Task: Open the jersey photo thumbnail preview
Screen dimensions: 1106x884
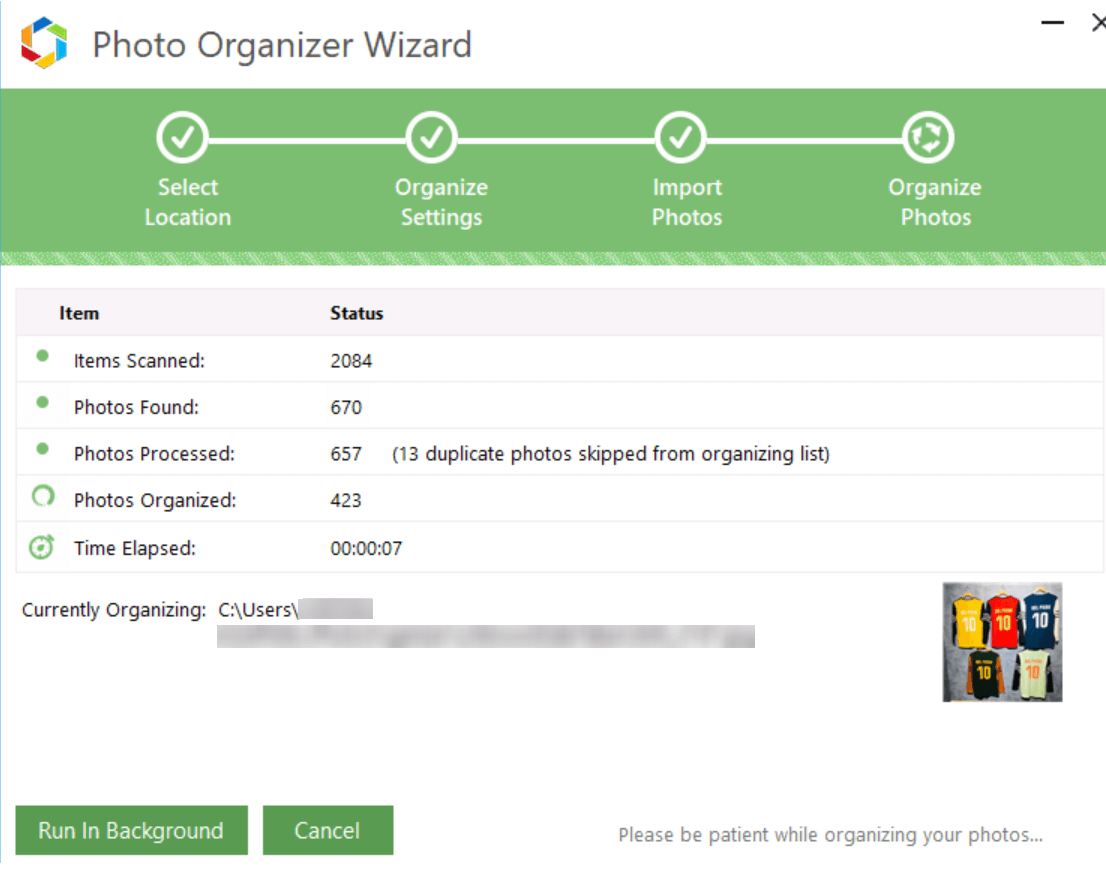Action: tap(1001, 644)
